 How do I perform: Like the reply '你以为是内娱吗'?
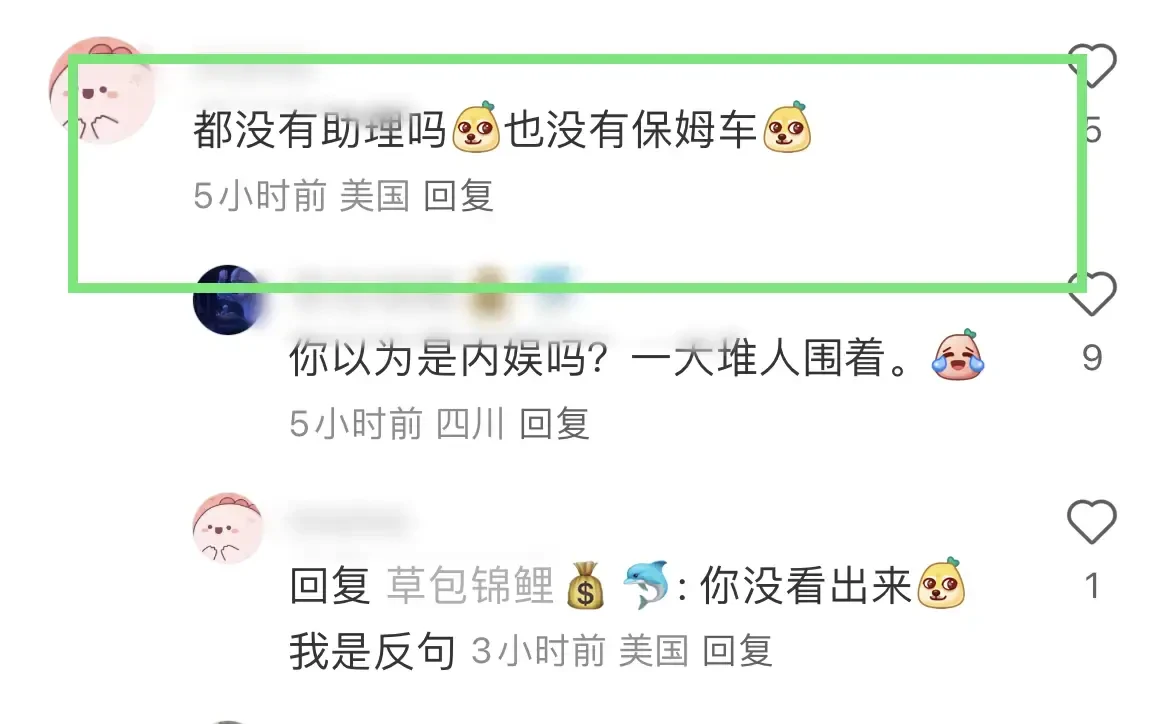[x=1092, y=293]
